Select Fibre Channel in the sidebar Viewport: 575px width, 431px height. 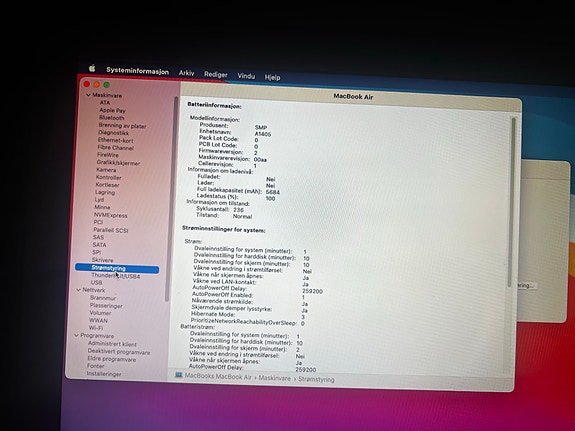[115, 148]
